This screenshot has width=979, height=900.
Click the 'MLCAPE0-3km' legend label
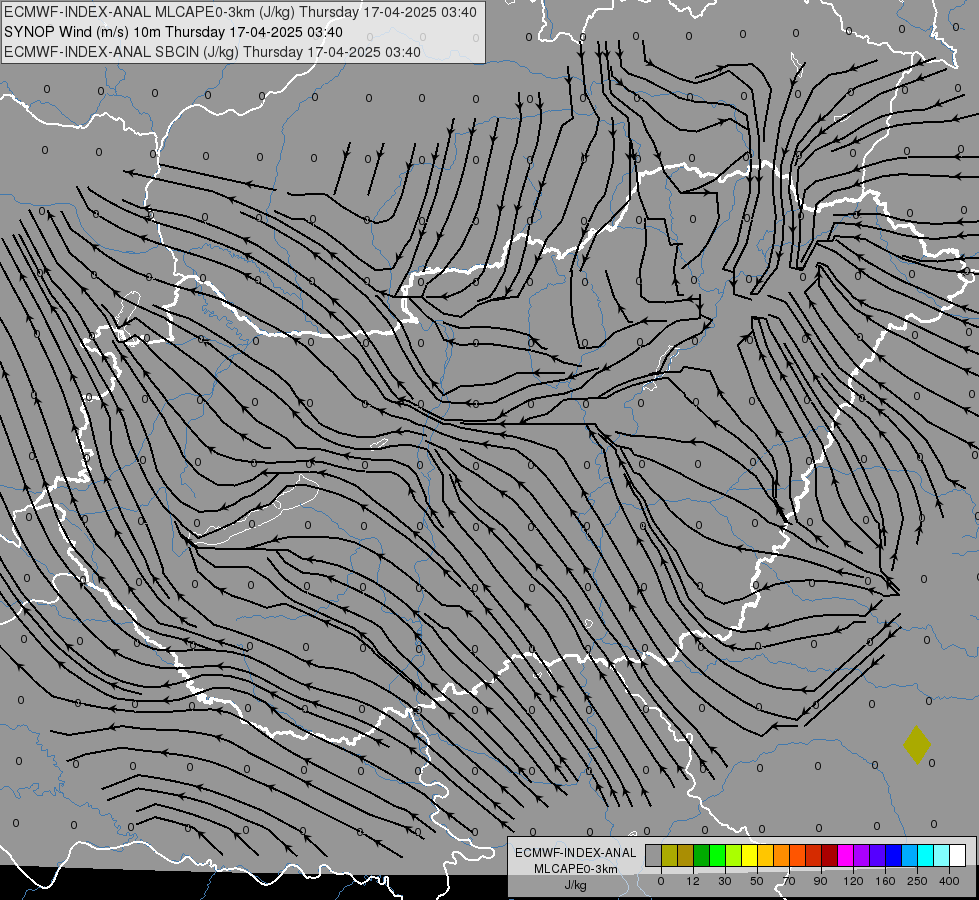click(x=576, y=869)
